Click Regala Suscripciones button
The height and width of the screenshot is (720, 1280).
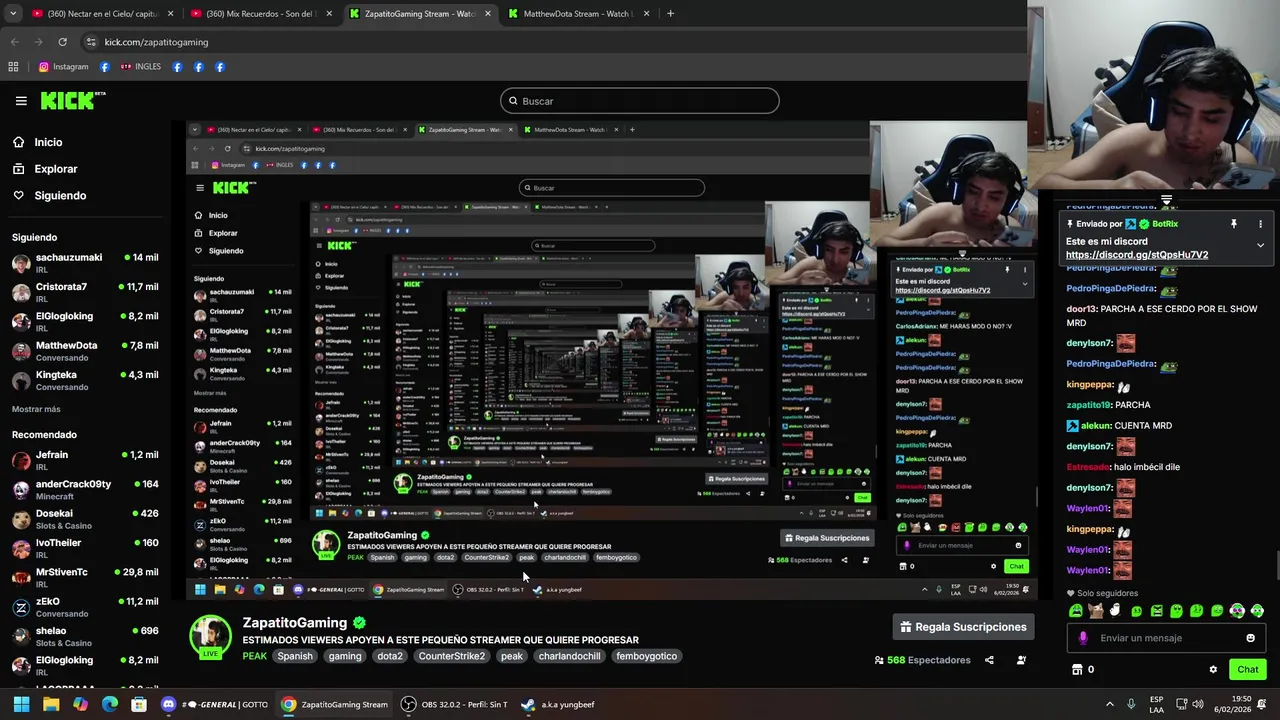pos(963,627)
